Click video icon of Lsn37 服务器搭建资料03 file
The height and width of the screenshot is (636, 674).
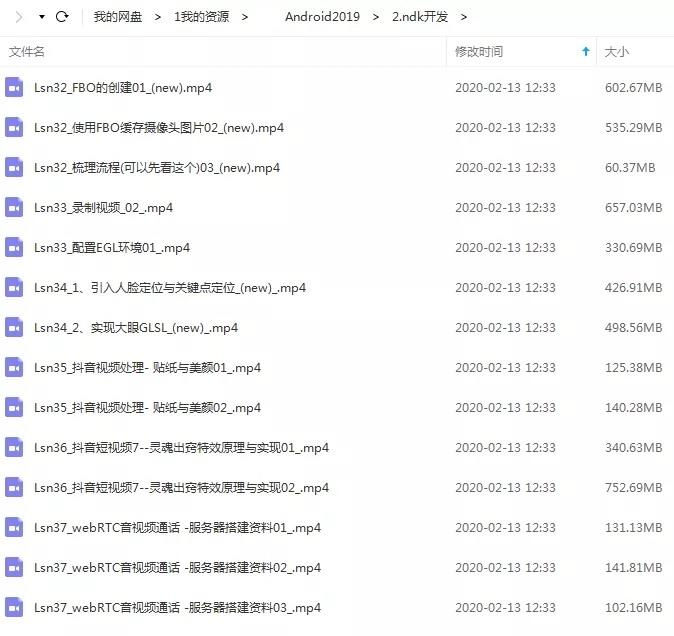point(14,607)
